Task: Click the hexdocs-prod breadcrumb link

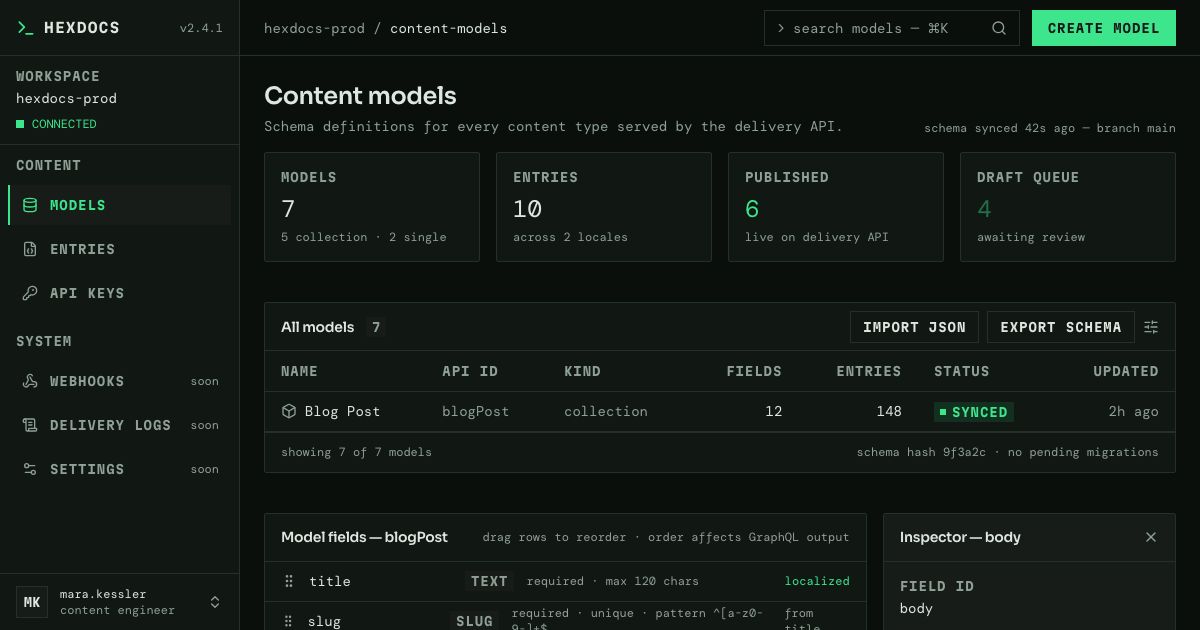Action: [x=314, y=28]
